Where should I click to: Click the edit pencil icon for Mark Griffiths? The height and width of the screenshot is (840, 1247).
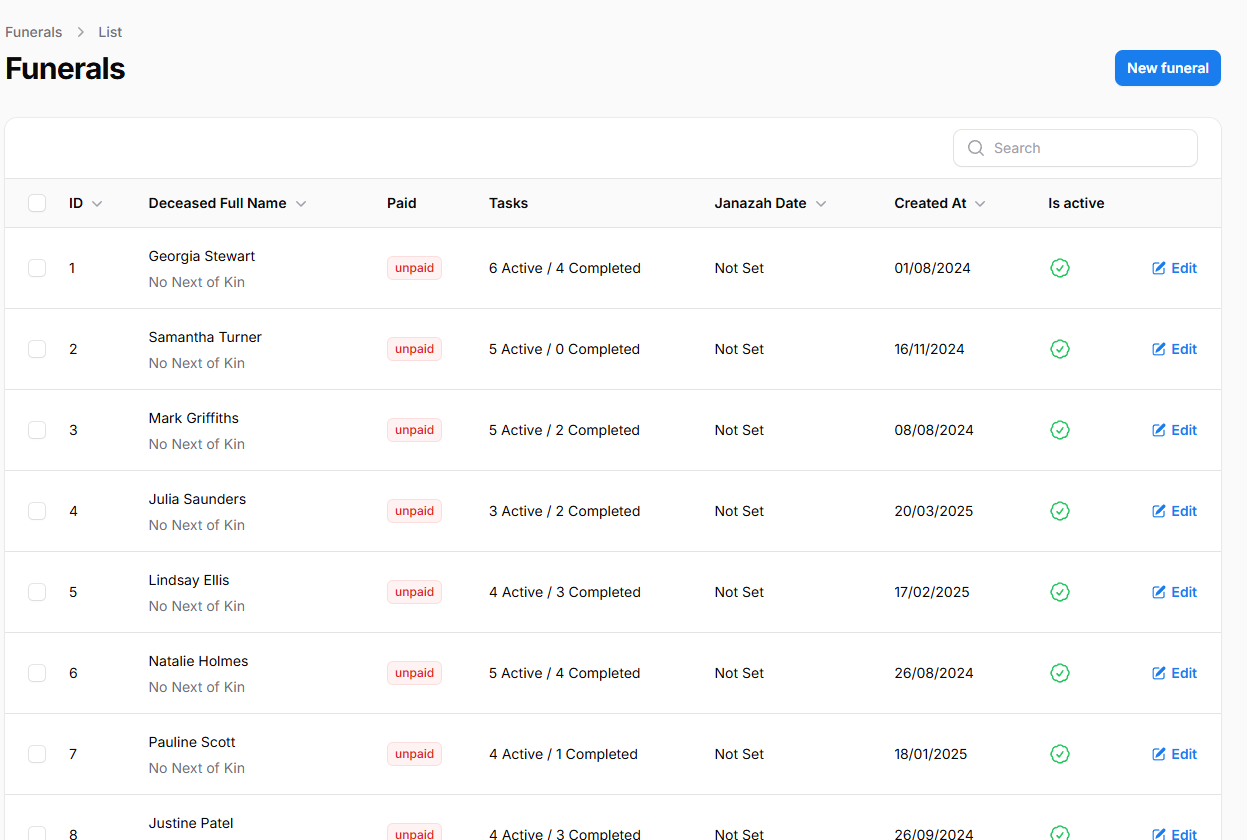(x=1159, y=430)
